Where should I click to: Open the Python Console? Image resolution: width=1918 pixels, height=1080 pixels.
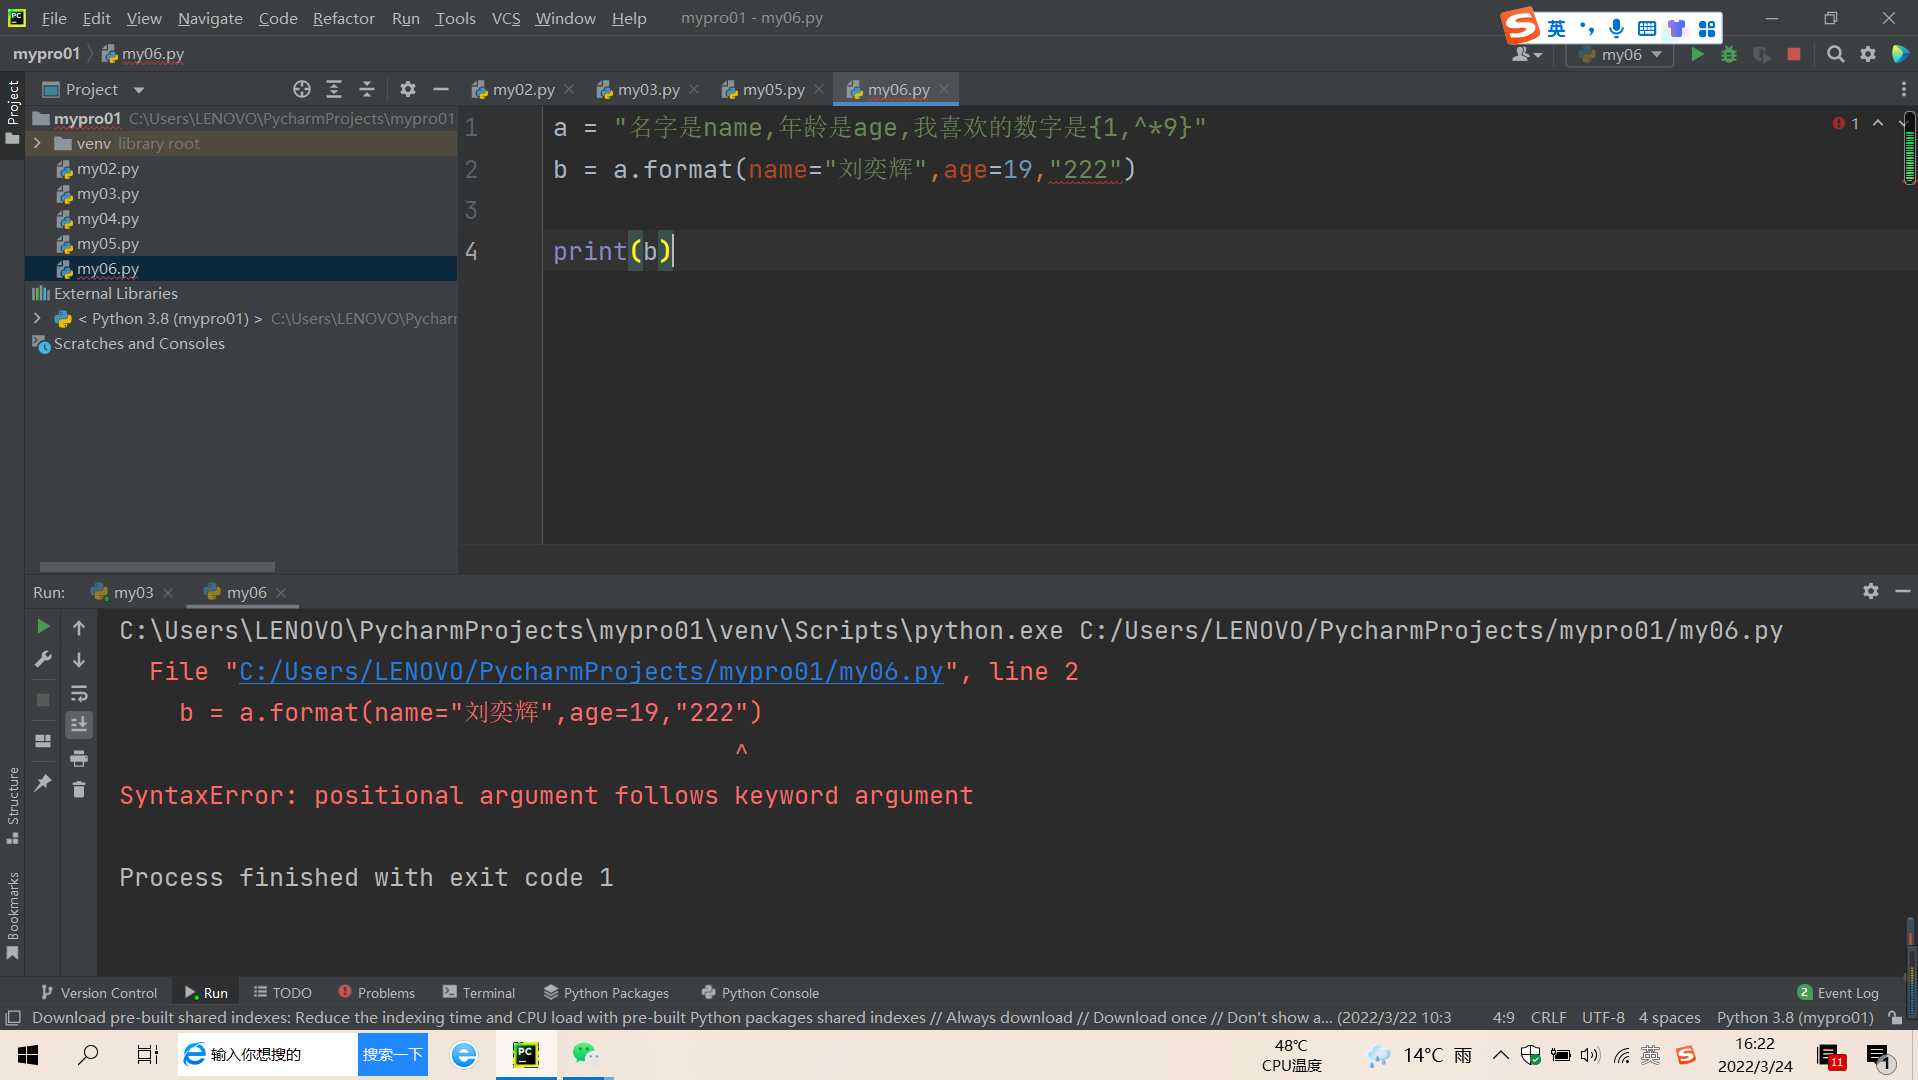click(x=760, y=993)
